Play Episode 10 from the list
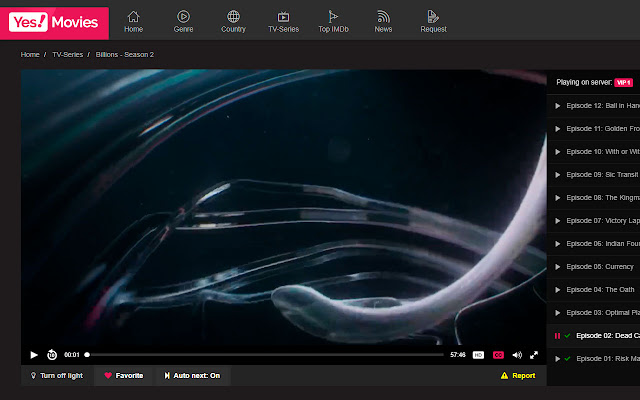 coord(593,152)
